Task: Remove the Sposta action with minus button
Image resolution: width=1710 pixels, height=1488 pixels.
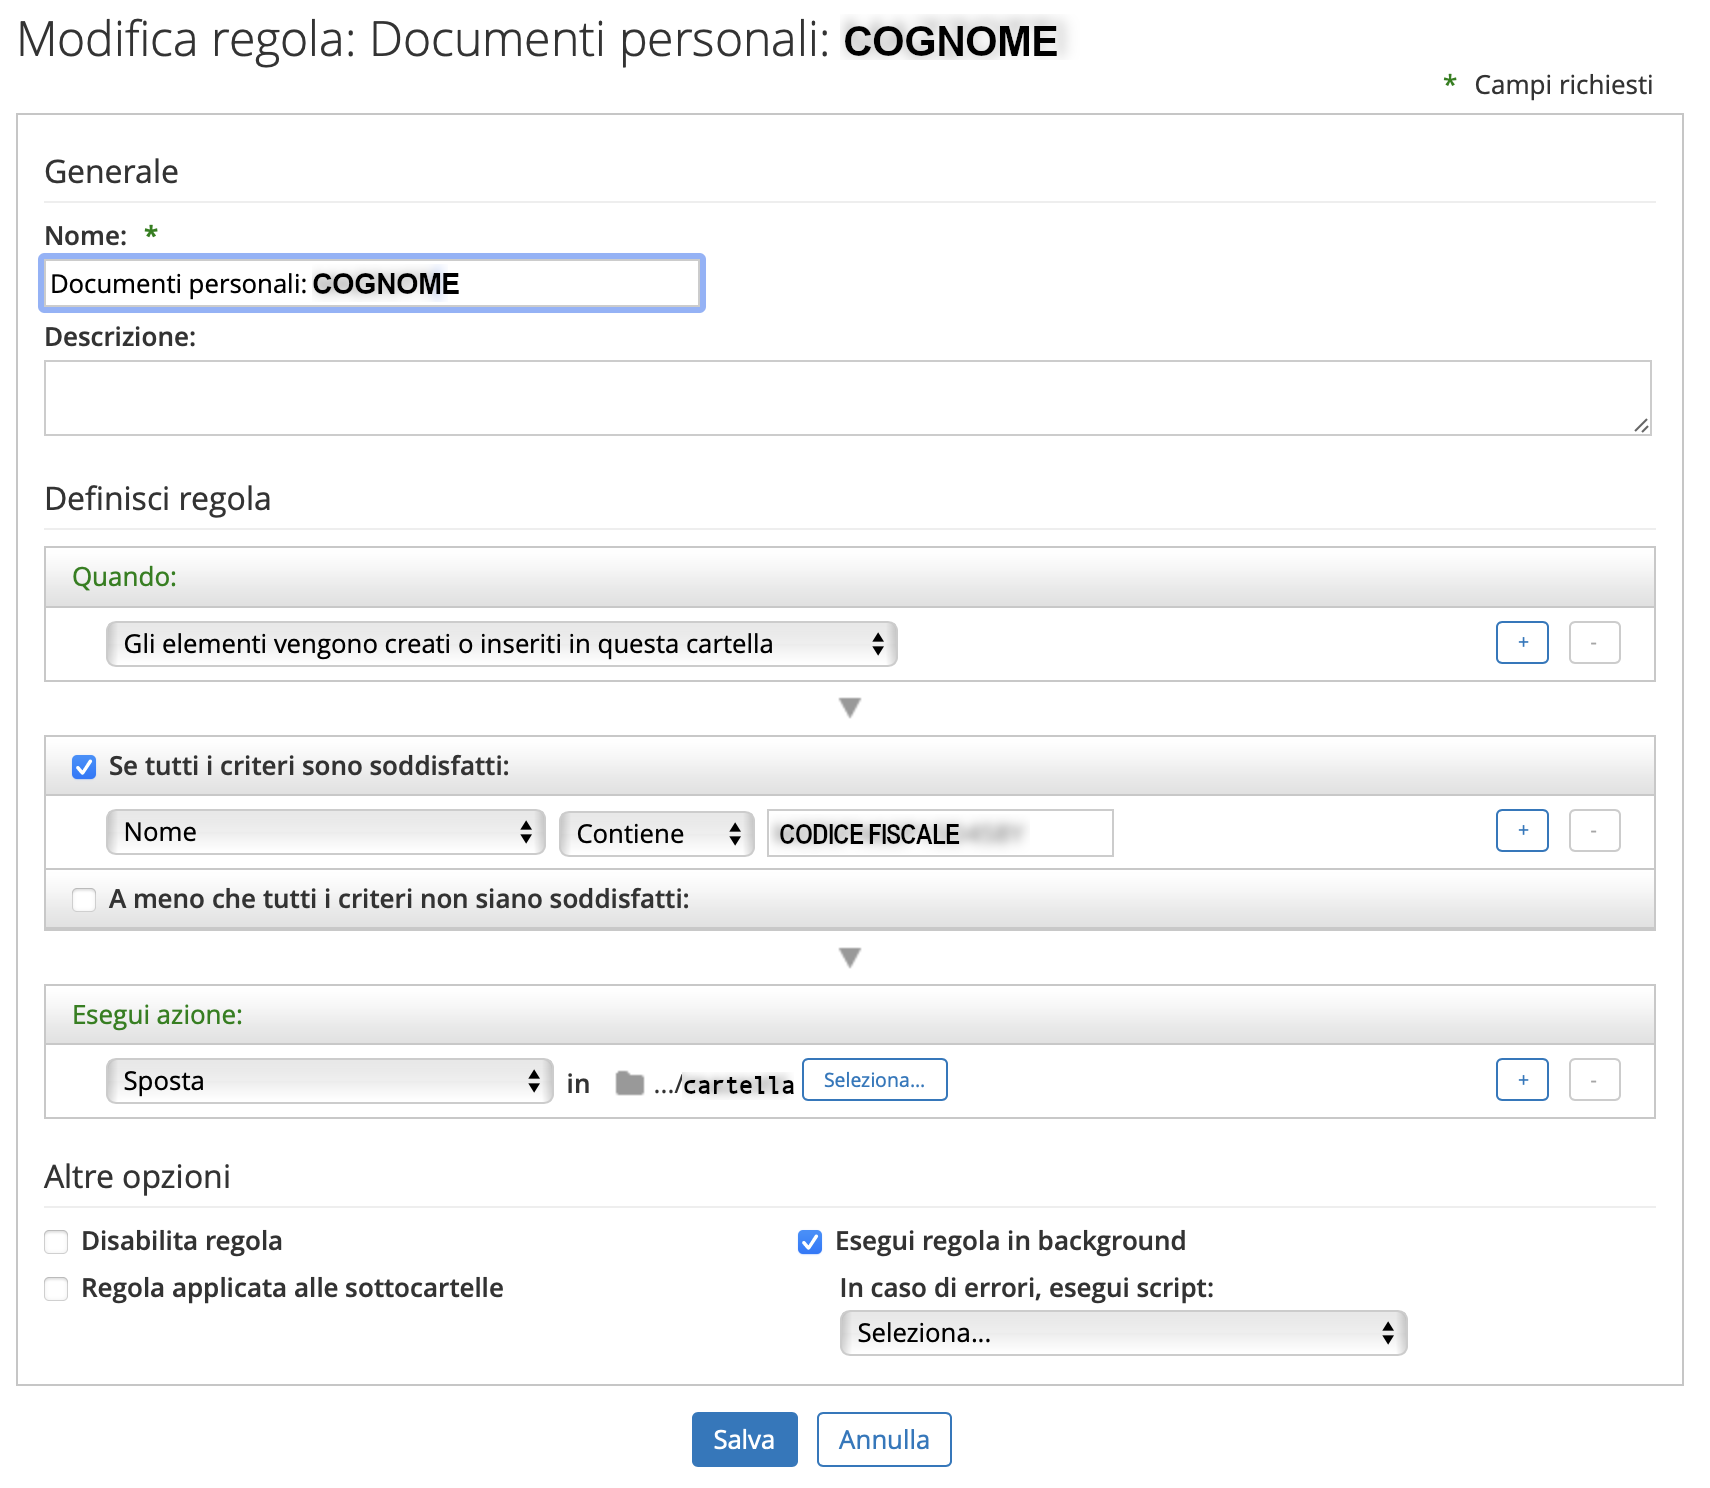Action: coord(1593,1079)
